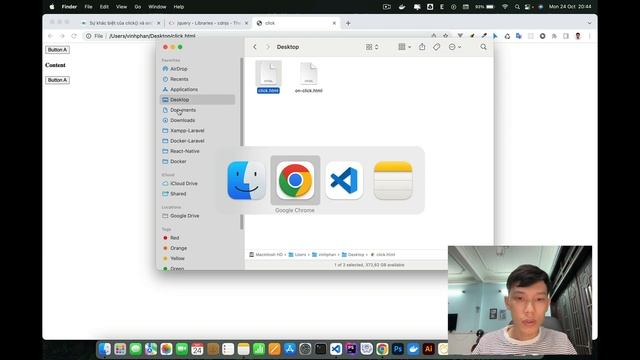Open the Edit menu

(x=104, y=7)
